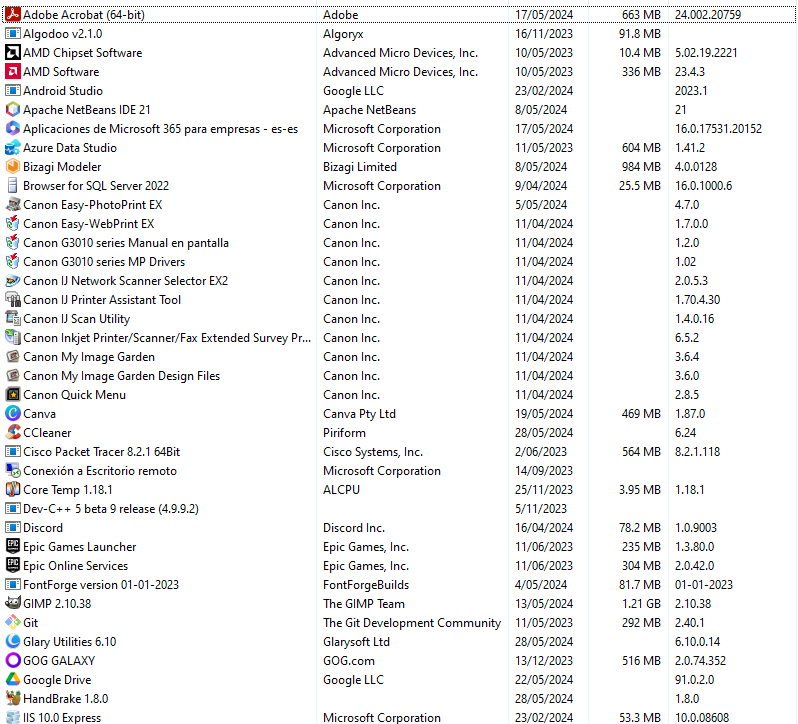Select Dev-C++ 5 beta 9 release entry

pos(111,508)
